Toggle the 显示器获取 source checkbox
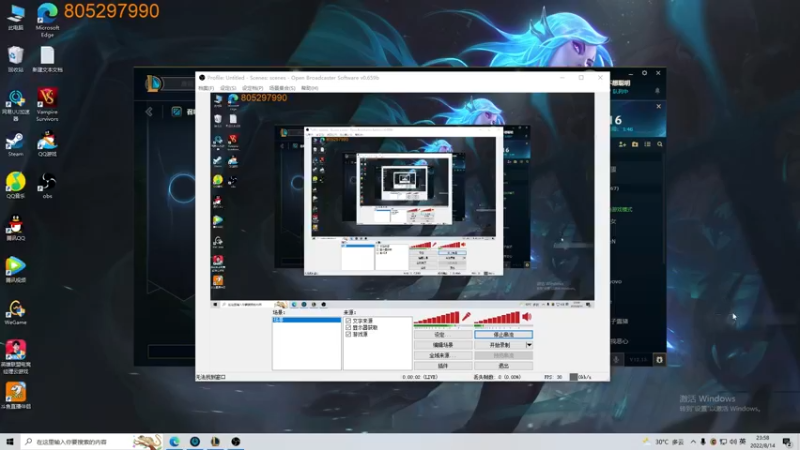Viewport: 800px width, 450px height. [x=348, y=328]
